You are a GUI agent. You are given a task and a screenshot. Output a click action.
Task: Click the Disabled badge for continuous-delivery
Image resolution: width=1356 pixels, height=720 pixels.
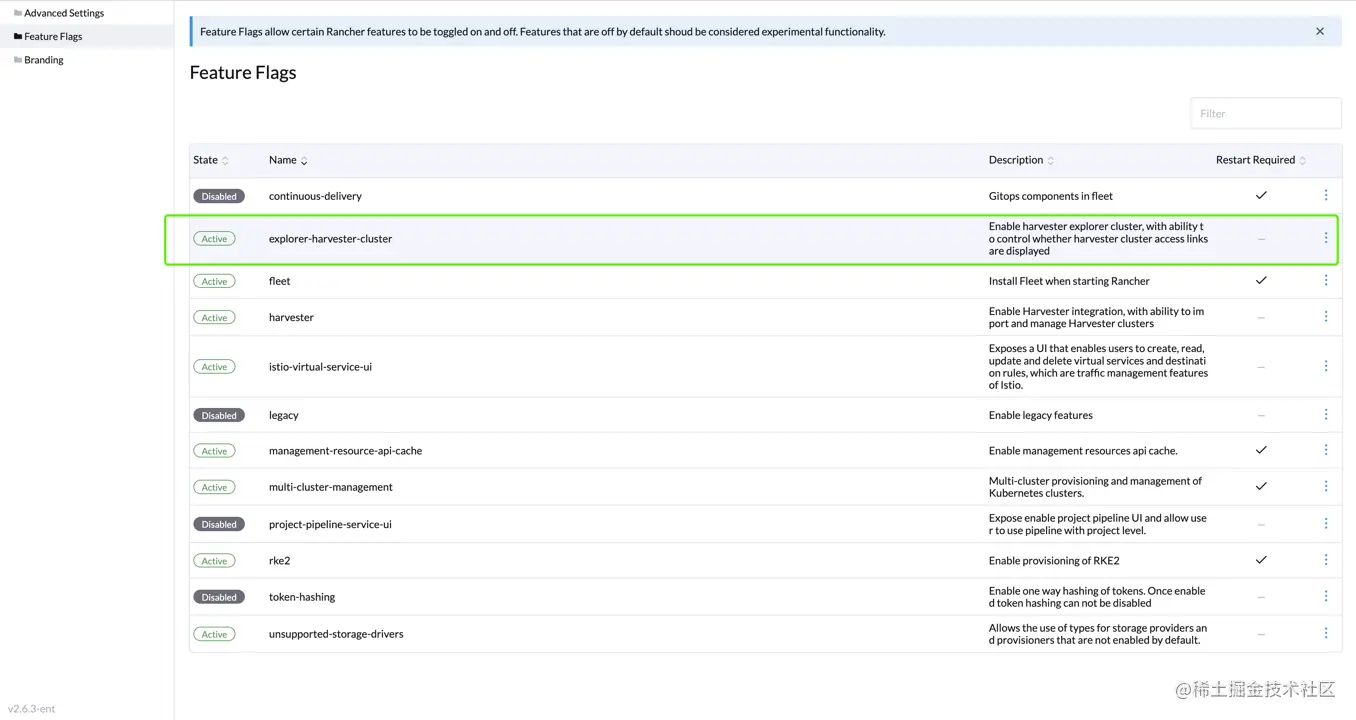click(219, 196)
